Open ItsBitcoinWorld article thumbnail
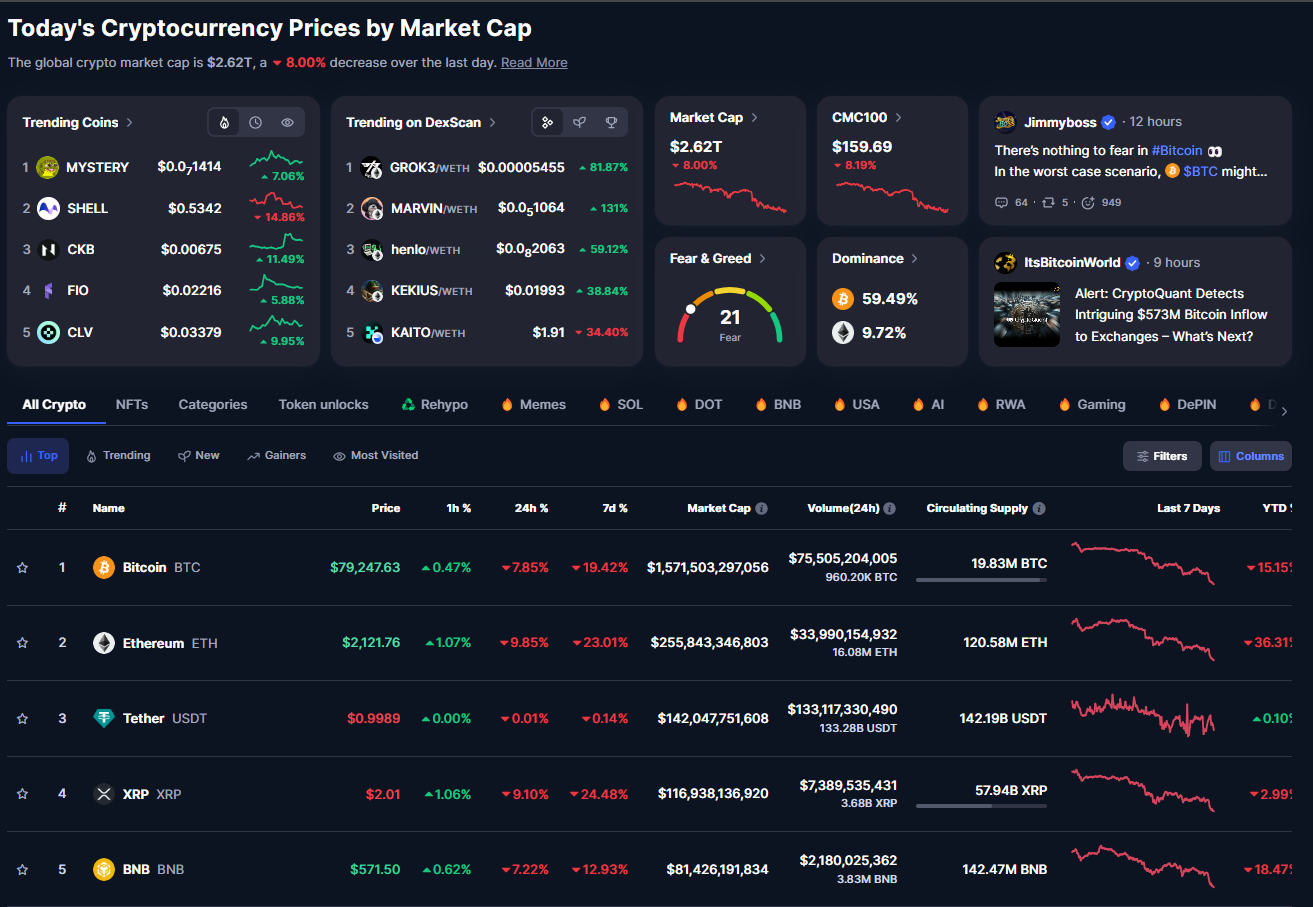The height and width of the screenshot is (907, 1313). coord(1027,315)
